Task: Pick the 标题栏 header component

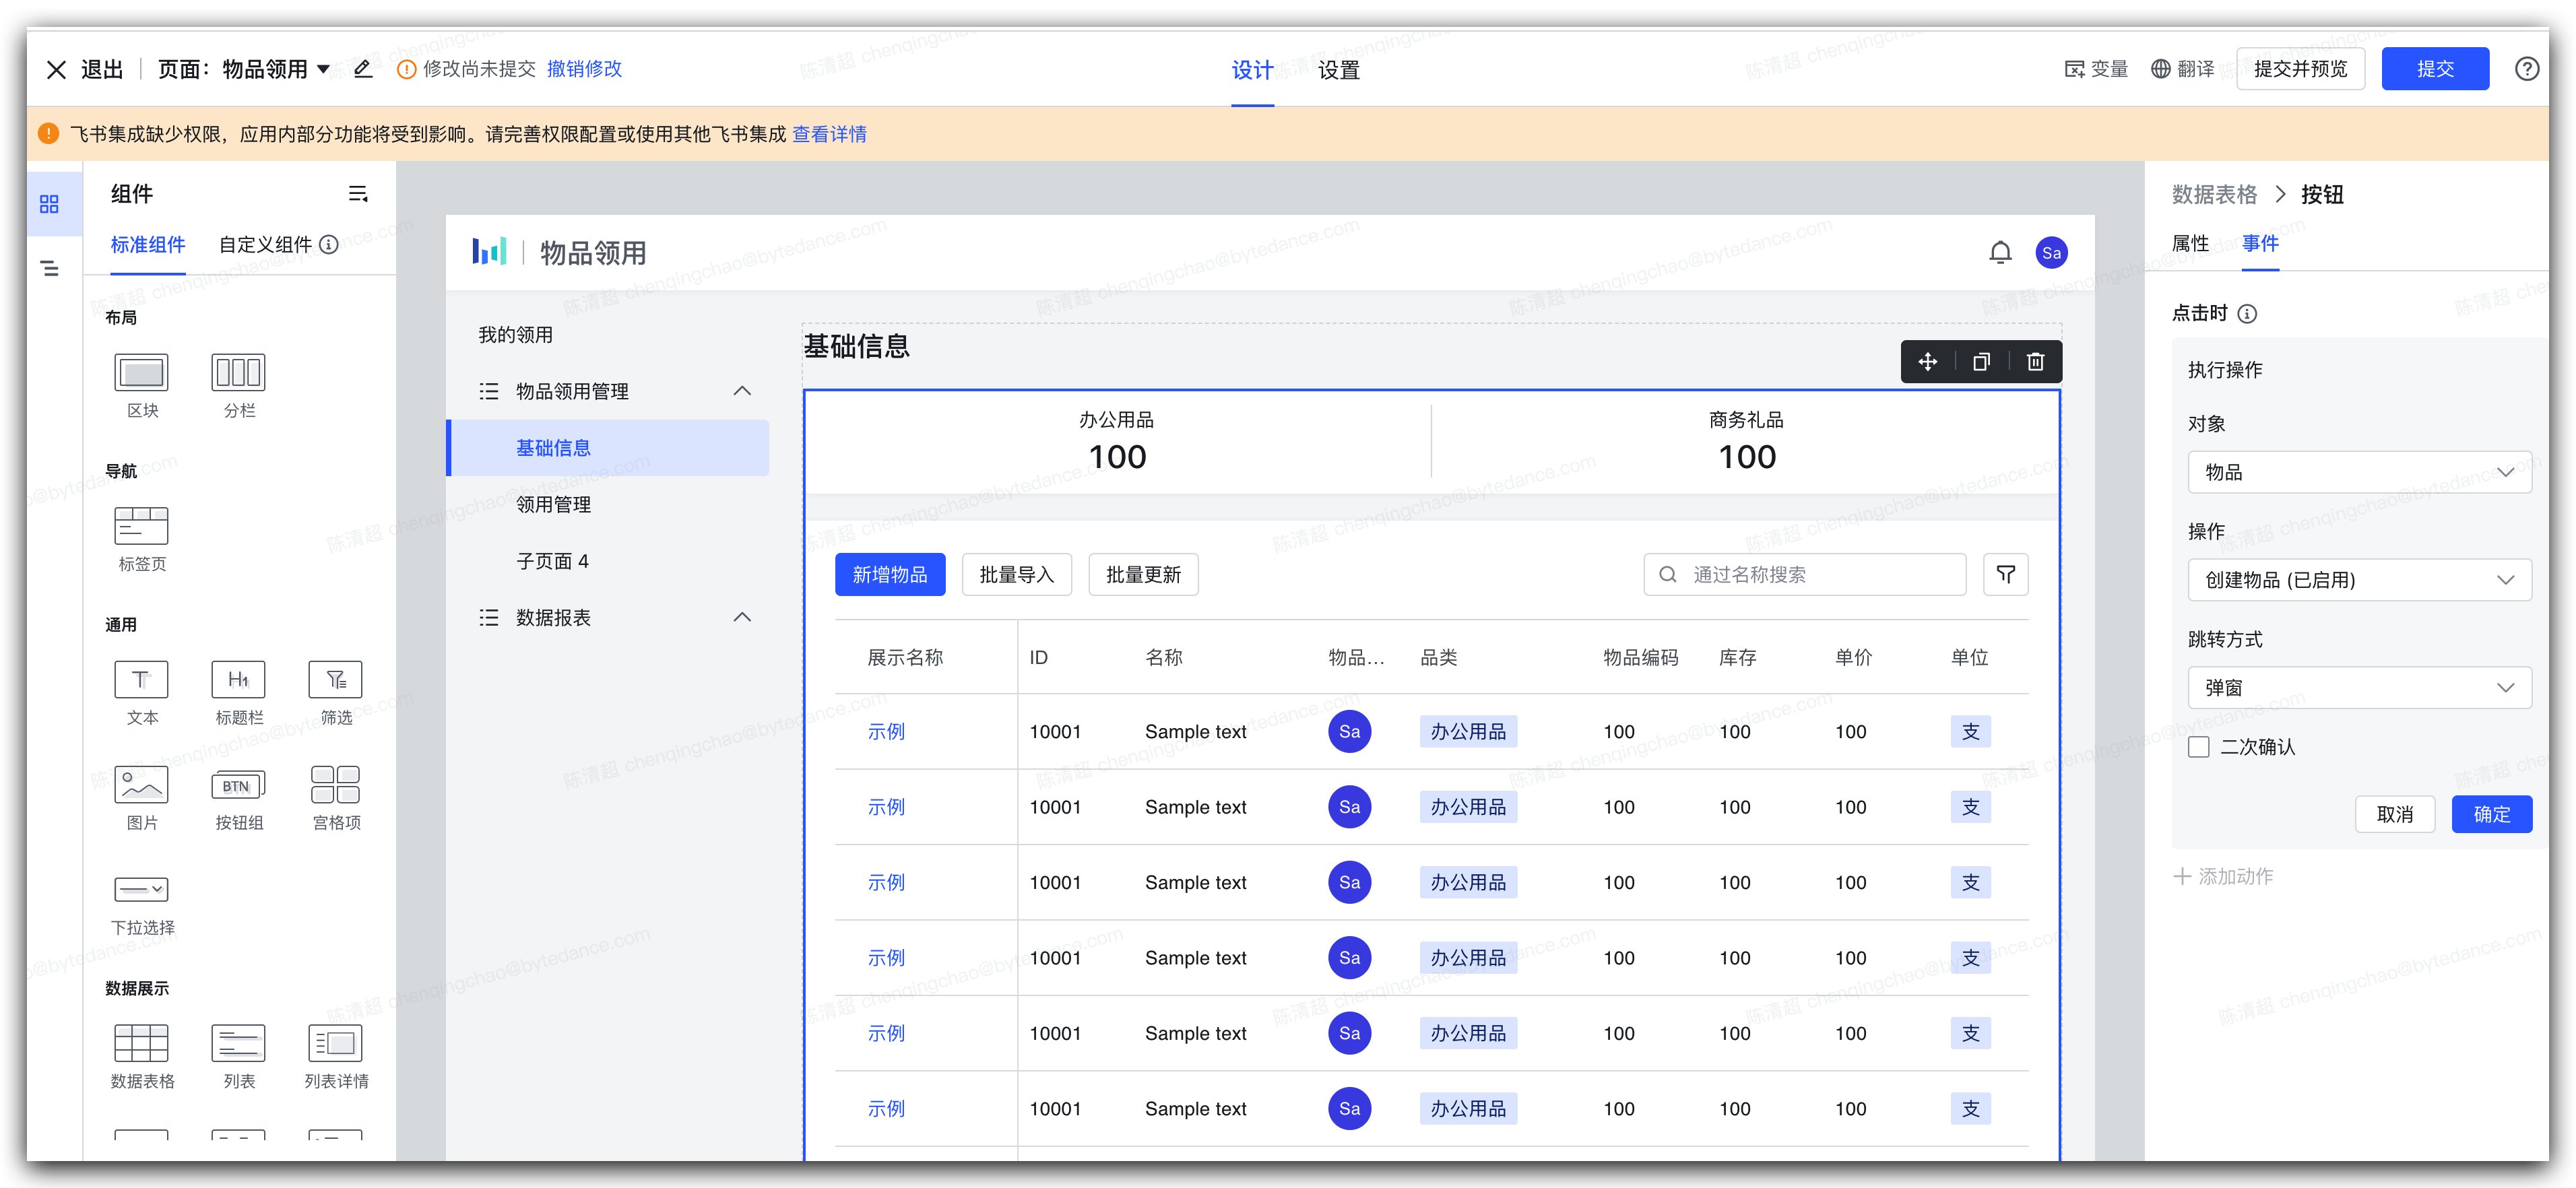Action: [239, 693]
